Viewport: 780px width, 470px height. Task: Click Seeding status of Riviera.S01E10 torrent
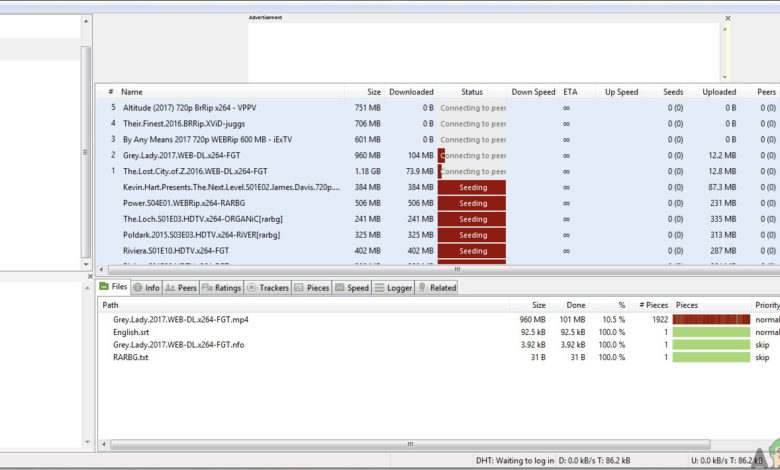(x=472, y=251)
